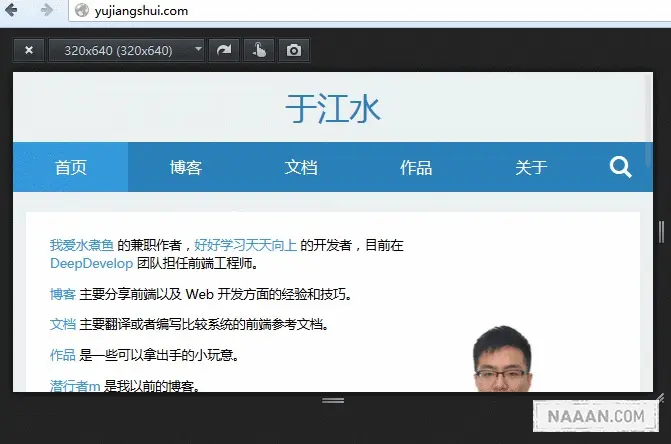Image resolution: width=671 pixels, height=444 pixels.
Task: Open the 好好学习天天向上 link
Action: point(245,245)
